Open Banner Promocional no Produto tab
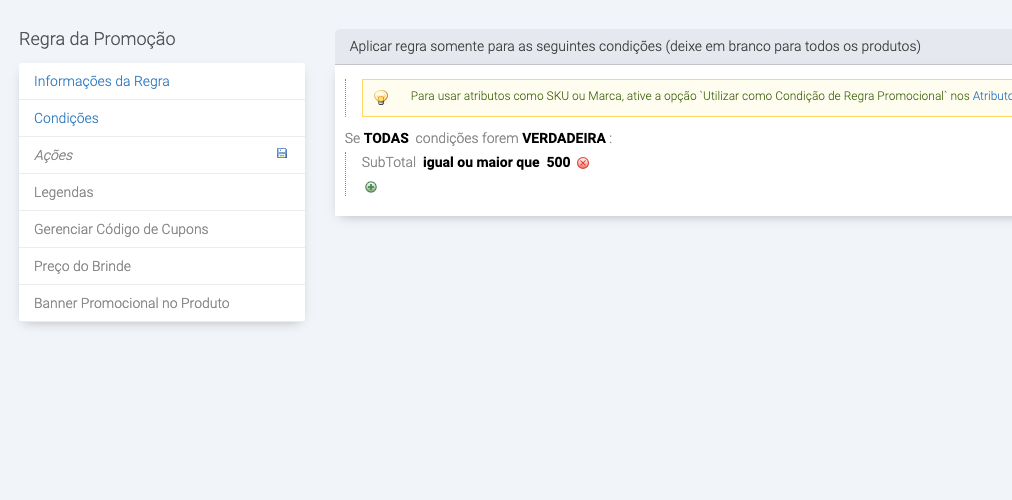Screen dimensions: 1012x500 click(132, 303)
